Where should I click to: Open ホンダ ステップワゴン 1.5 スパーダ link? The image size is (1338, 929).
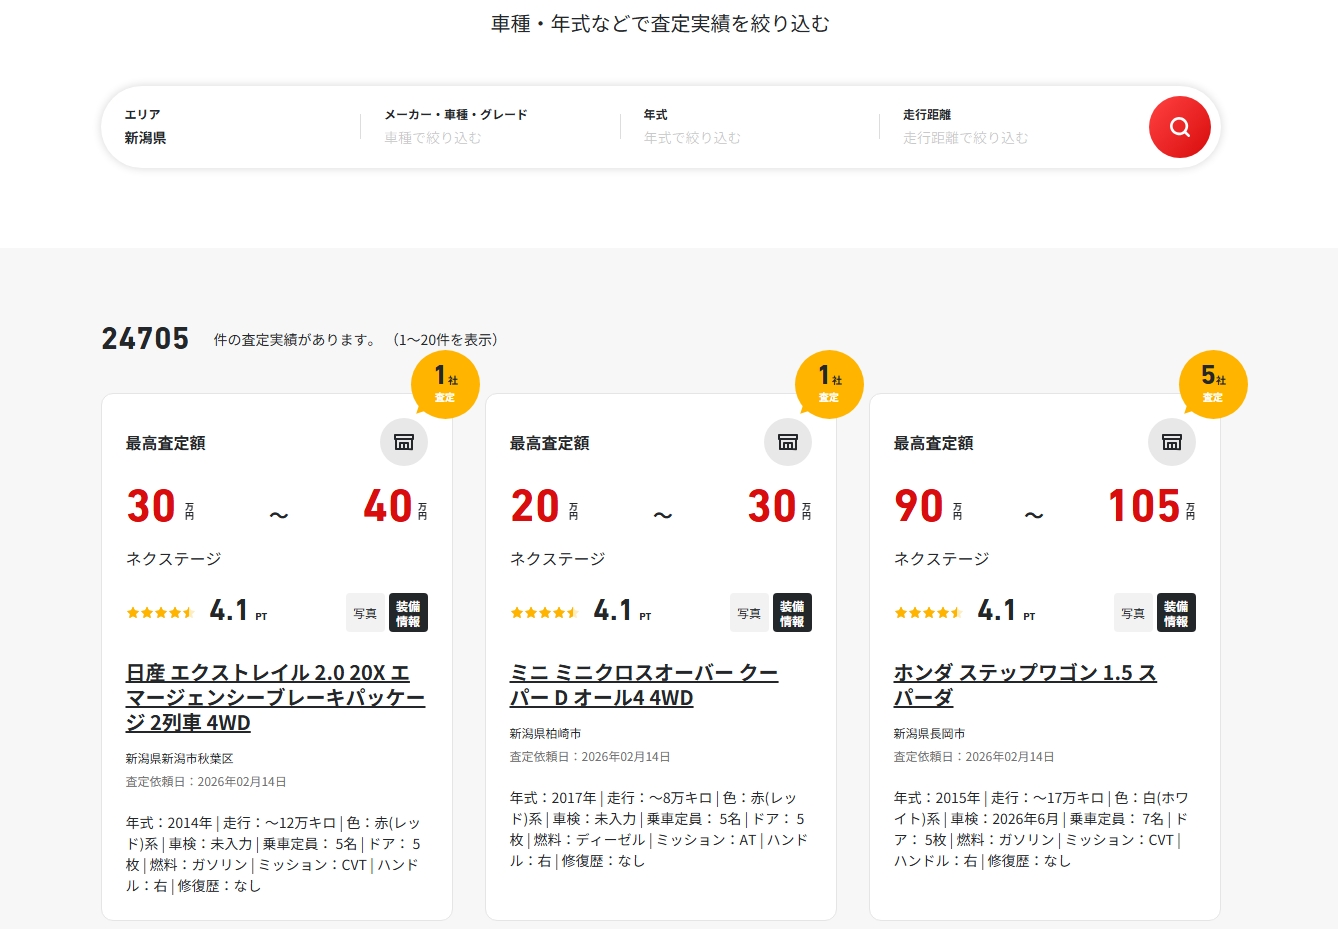pyautogui.click(x=1024, y=685)
